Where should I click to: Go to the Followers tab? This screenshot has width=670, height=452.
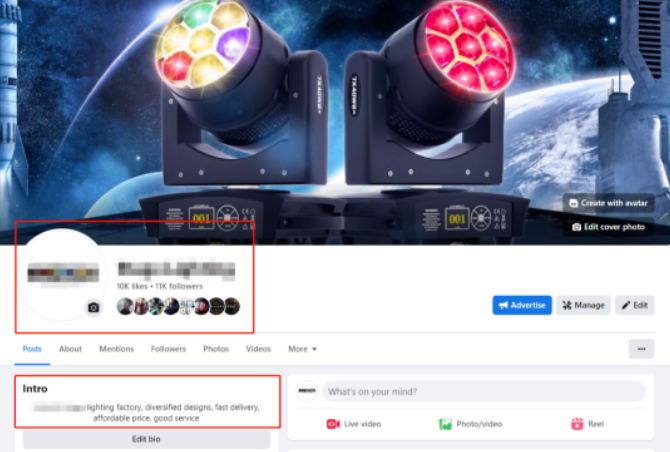click(x=168, y=349)
